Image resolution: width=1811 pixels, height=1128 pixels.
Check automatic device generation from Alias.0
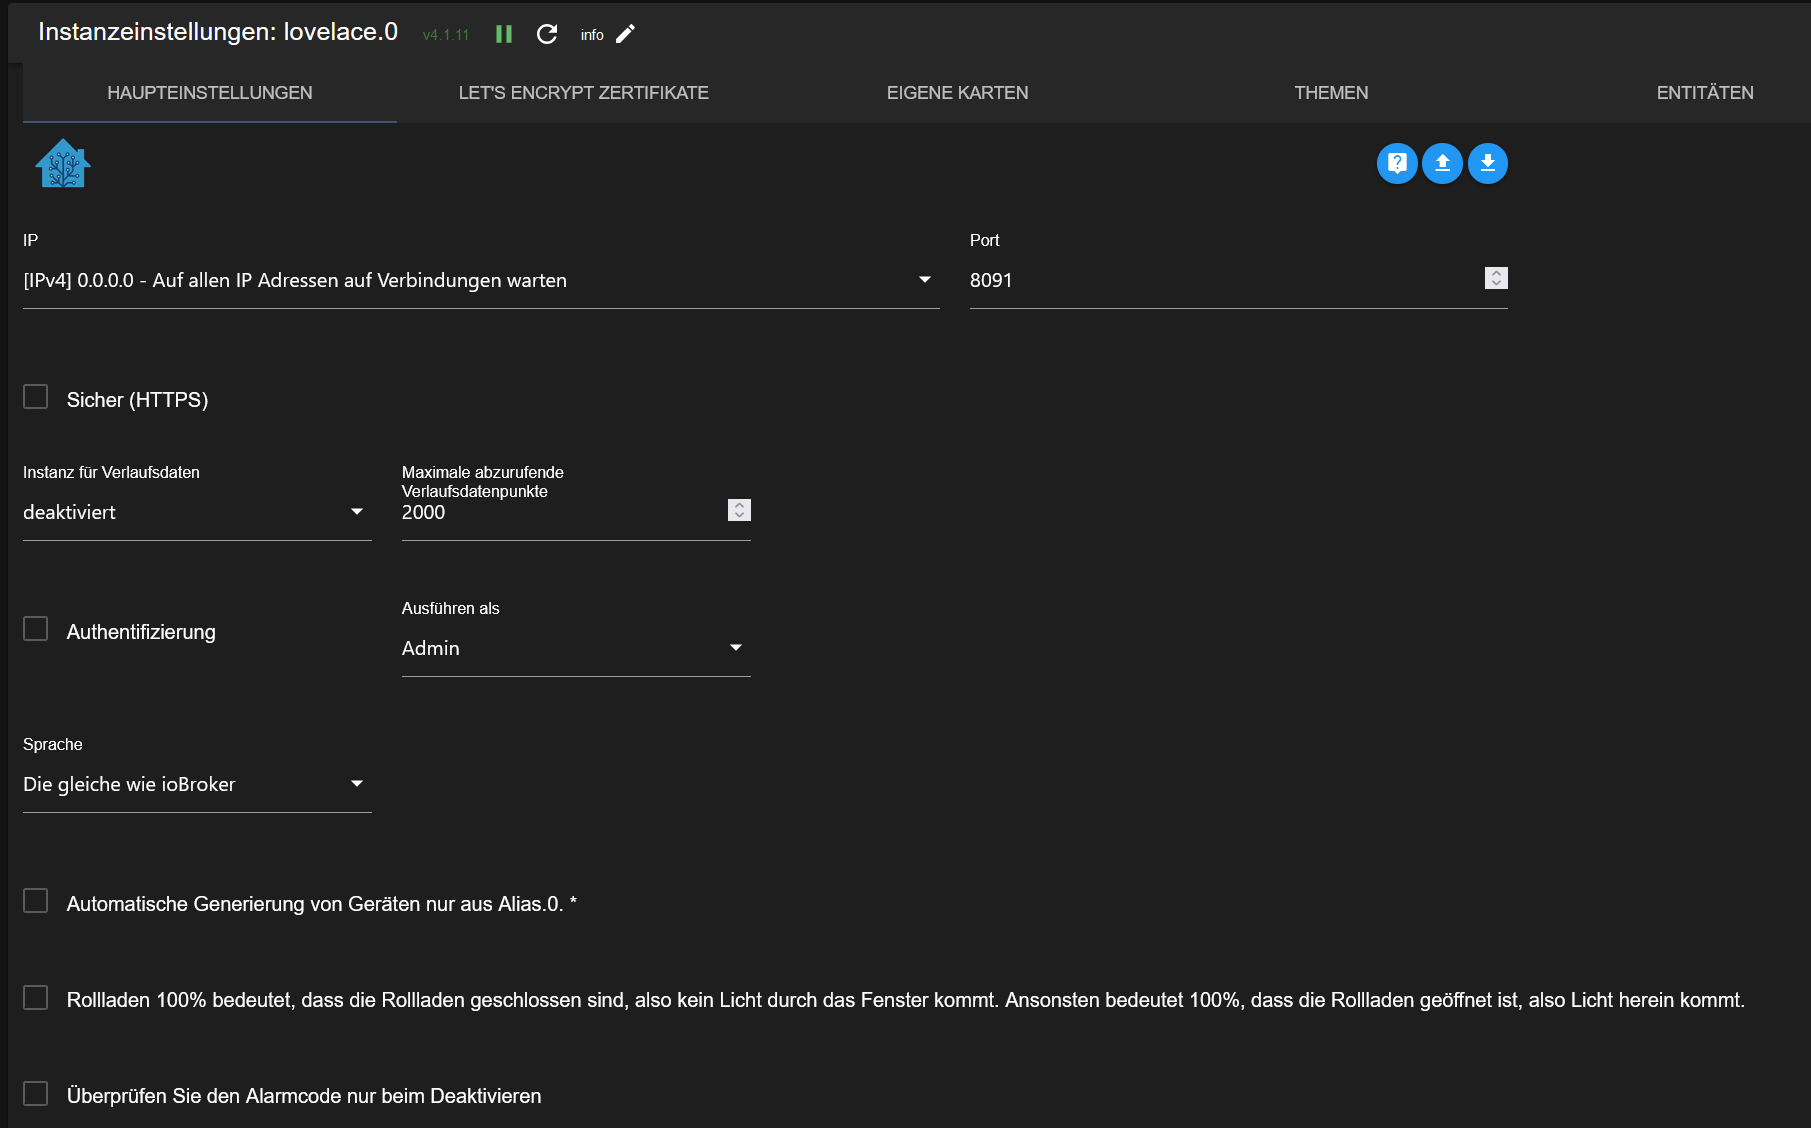[x=36, y=901]
